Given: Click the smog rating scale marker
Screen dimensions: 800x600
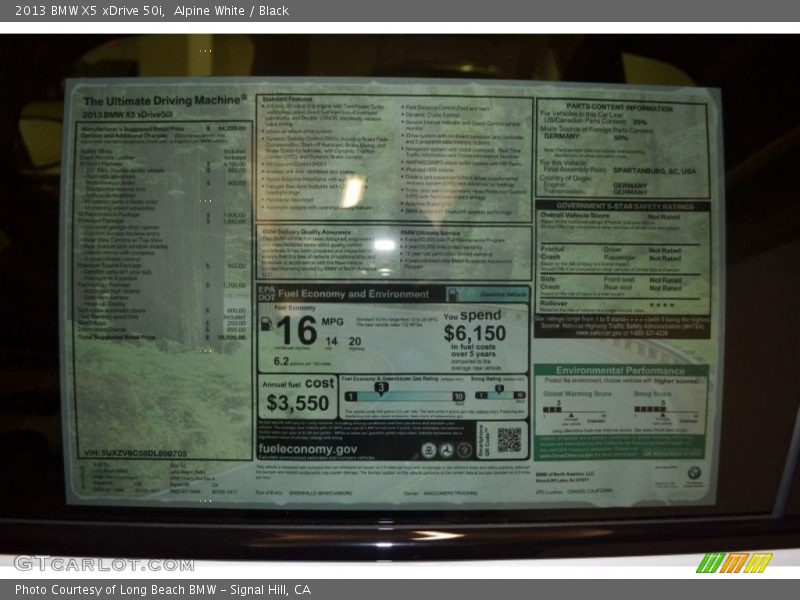Looking at the screenshot, I should click(x=499, y=390).
